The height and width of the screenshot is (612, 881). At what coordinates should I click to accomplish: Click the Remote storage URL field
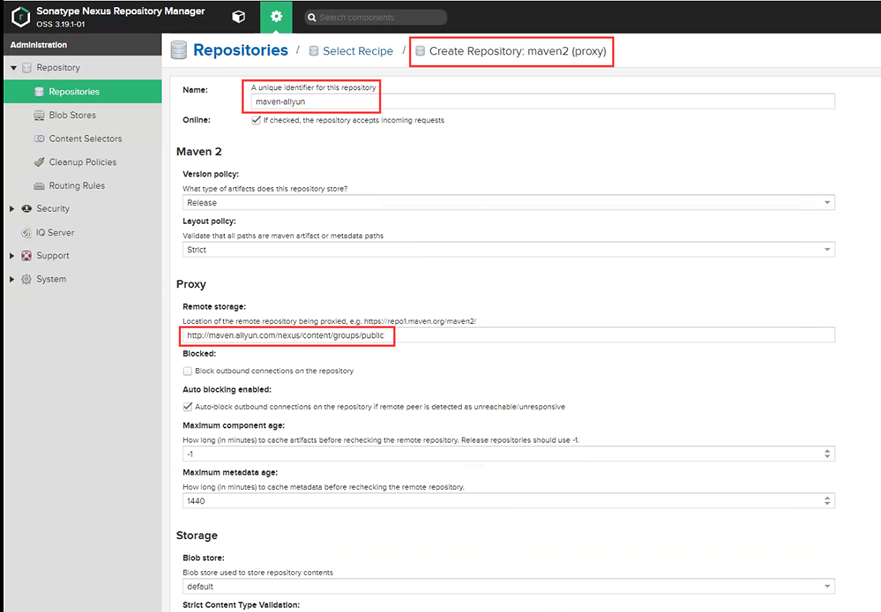click(x=508, y=335)
